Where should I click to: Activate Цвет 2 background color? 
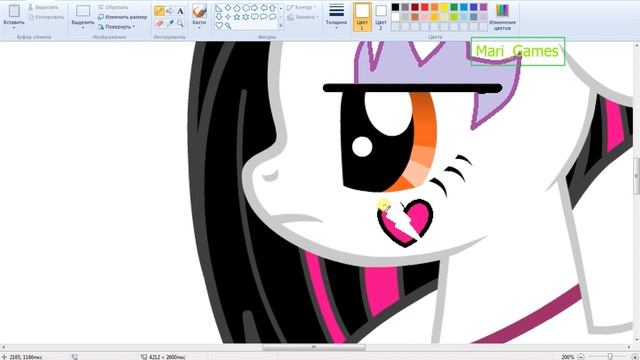pos(380,17)
